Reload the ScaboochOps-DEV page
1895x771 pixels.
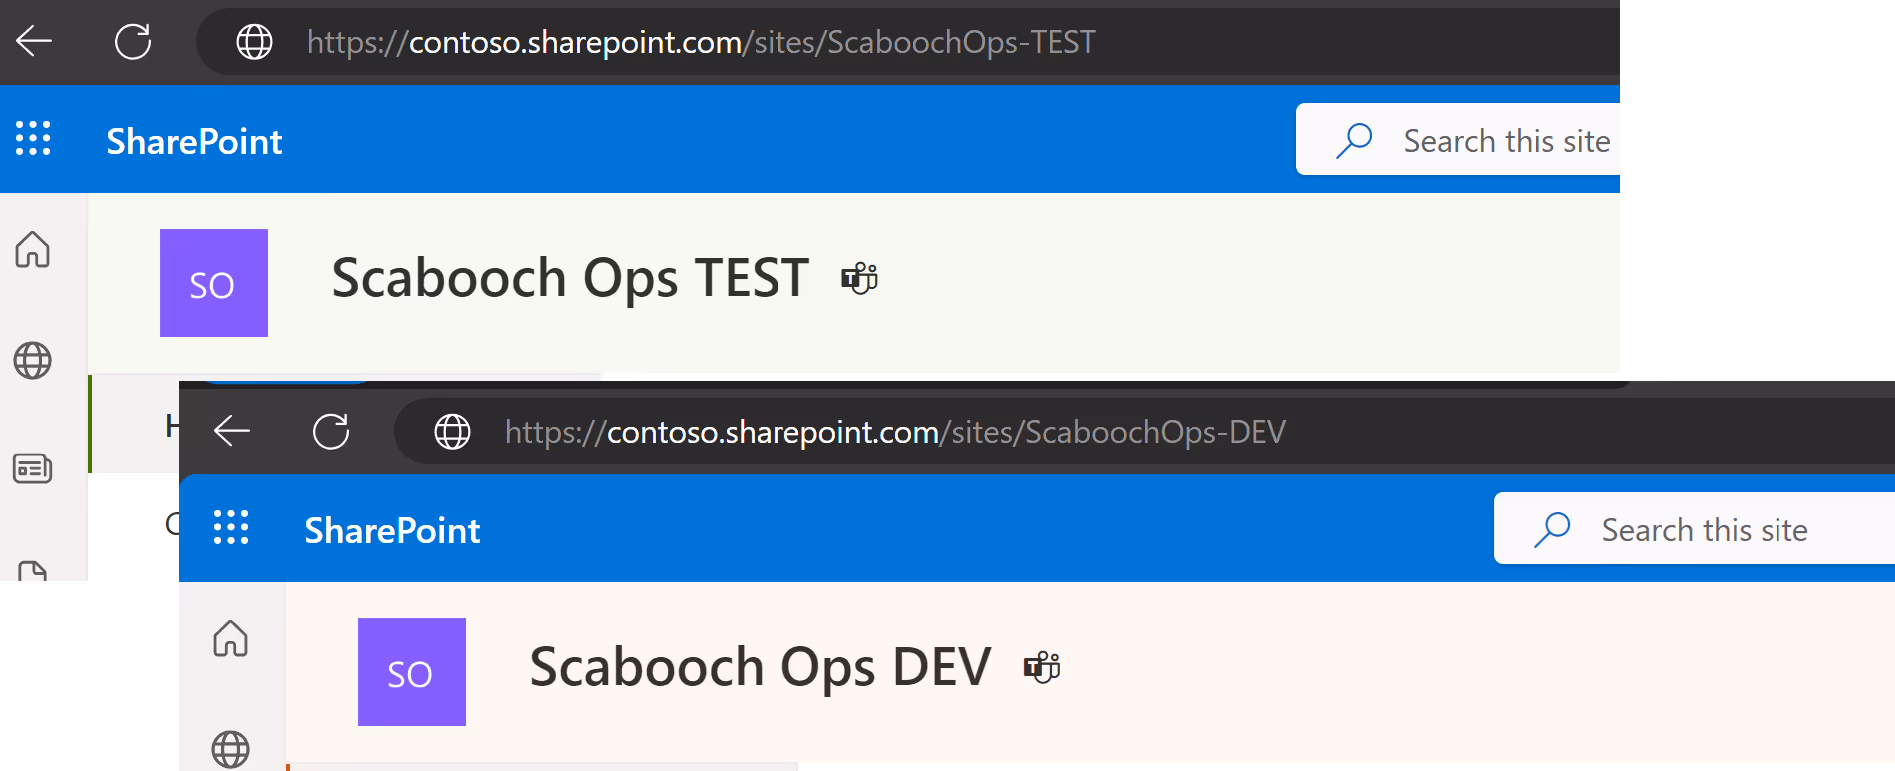331,431
